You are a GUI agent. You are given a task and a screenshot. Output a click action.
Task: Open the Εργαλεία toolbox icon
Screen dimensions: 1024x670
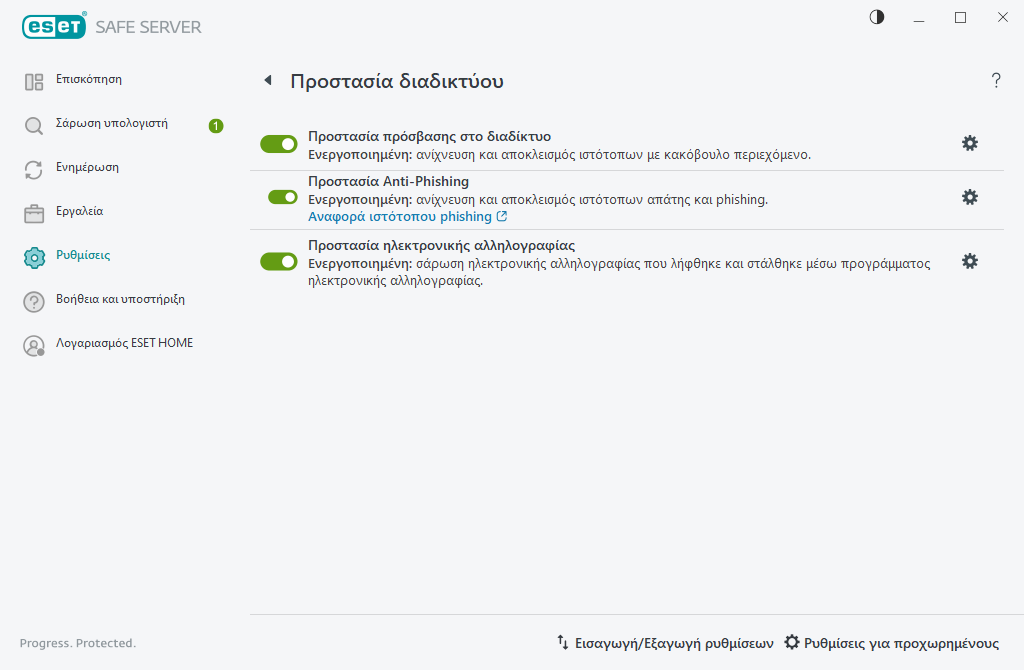[x=34, y=214]
